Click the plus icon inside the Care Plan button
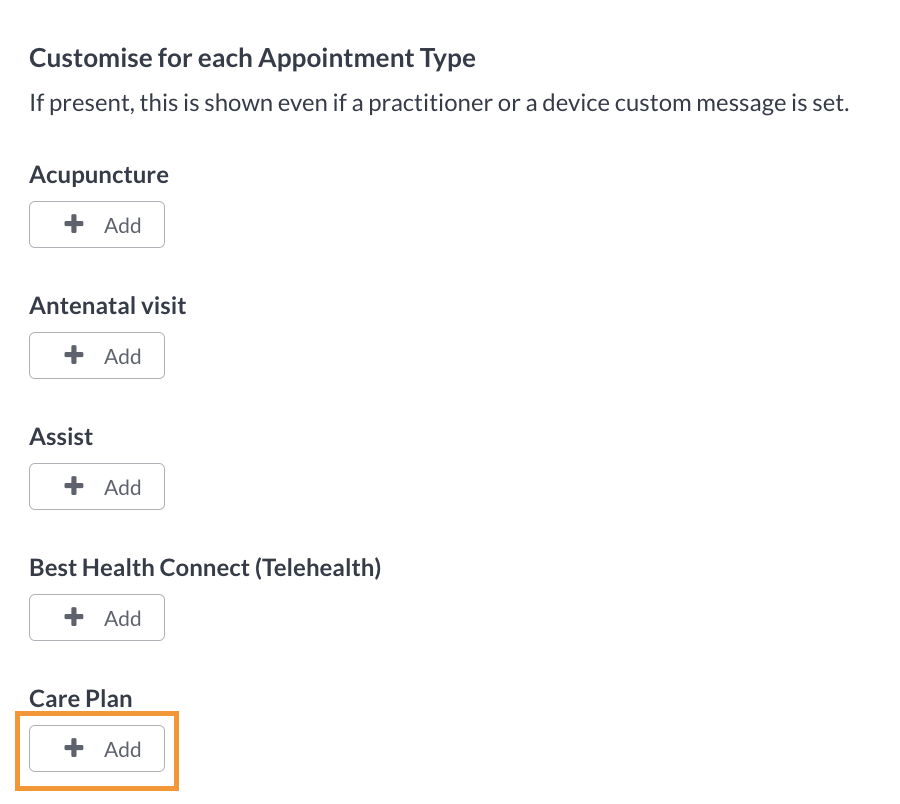900x804 pixels. (72, 748)
